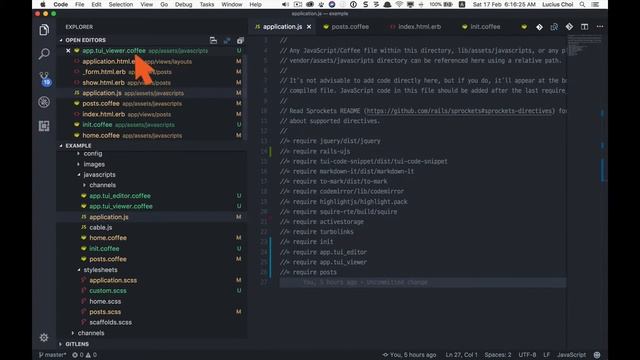Open the Extensions view in activity bar
The image size is (640, 360).
point(44,126)
